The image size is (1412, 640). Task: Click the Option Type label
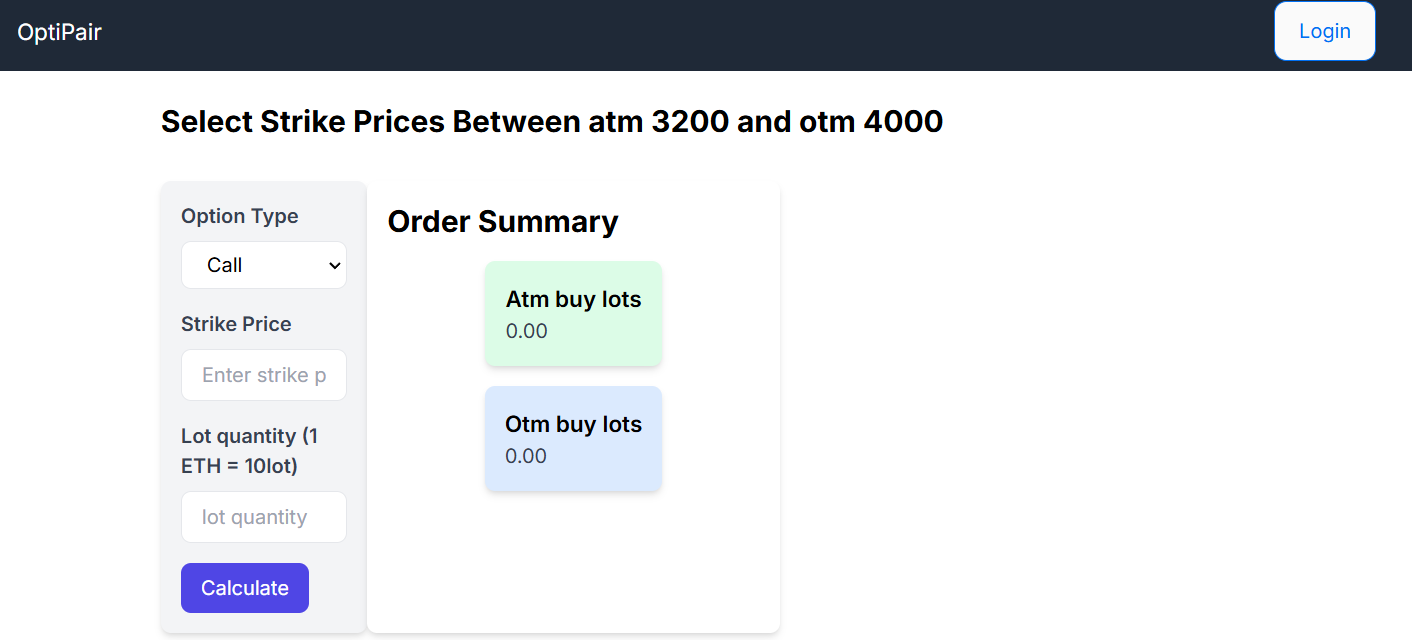(x=240, y=216)
